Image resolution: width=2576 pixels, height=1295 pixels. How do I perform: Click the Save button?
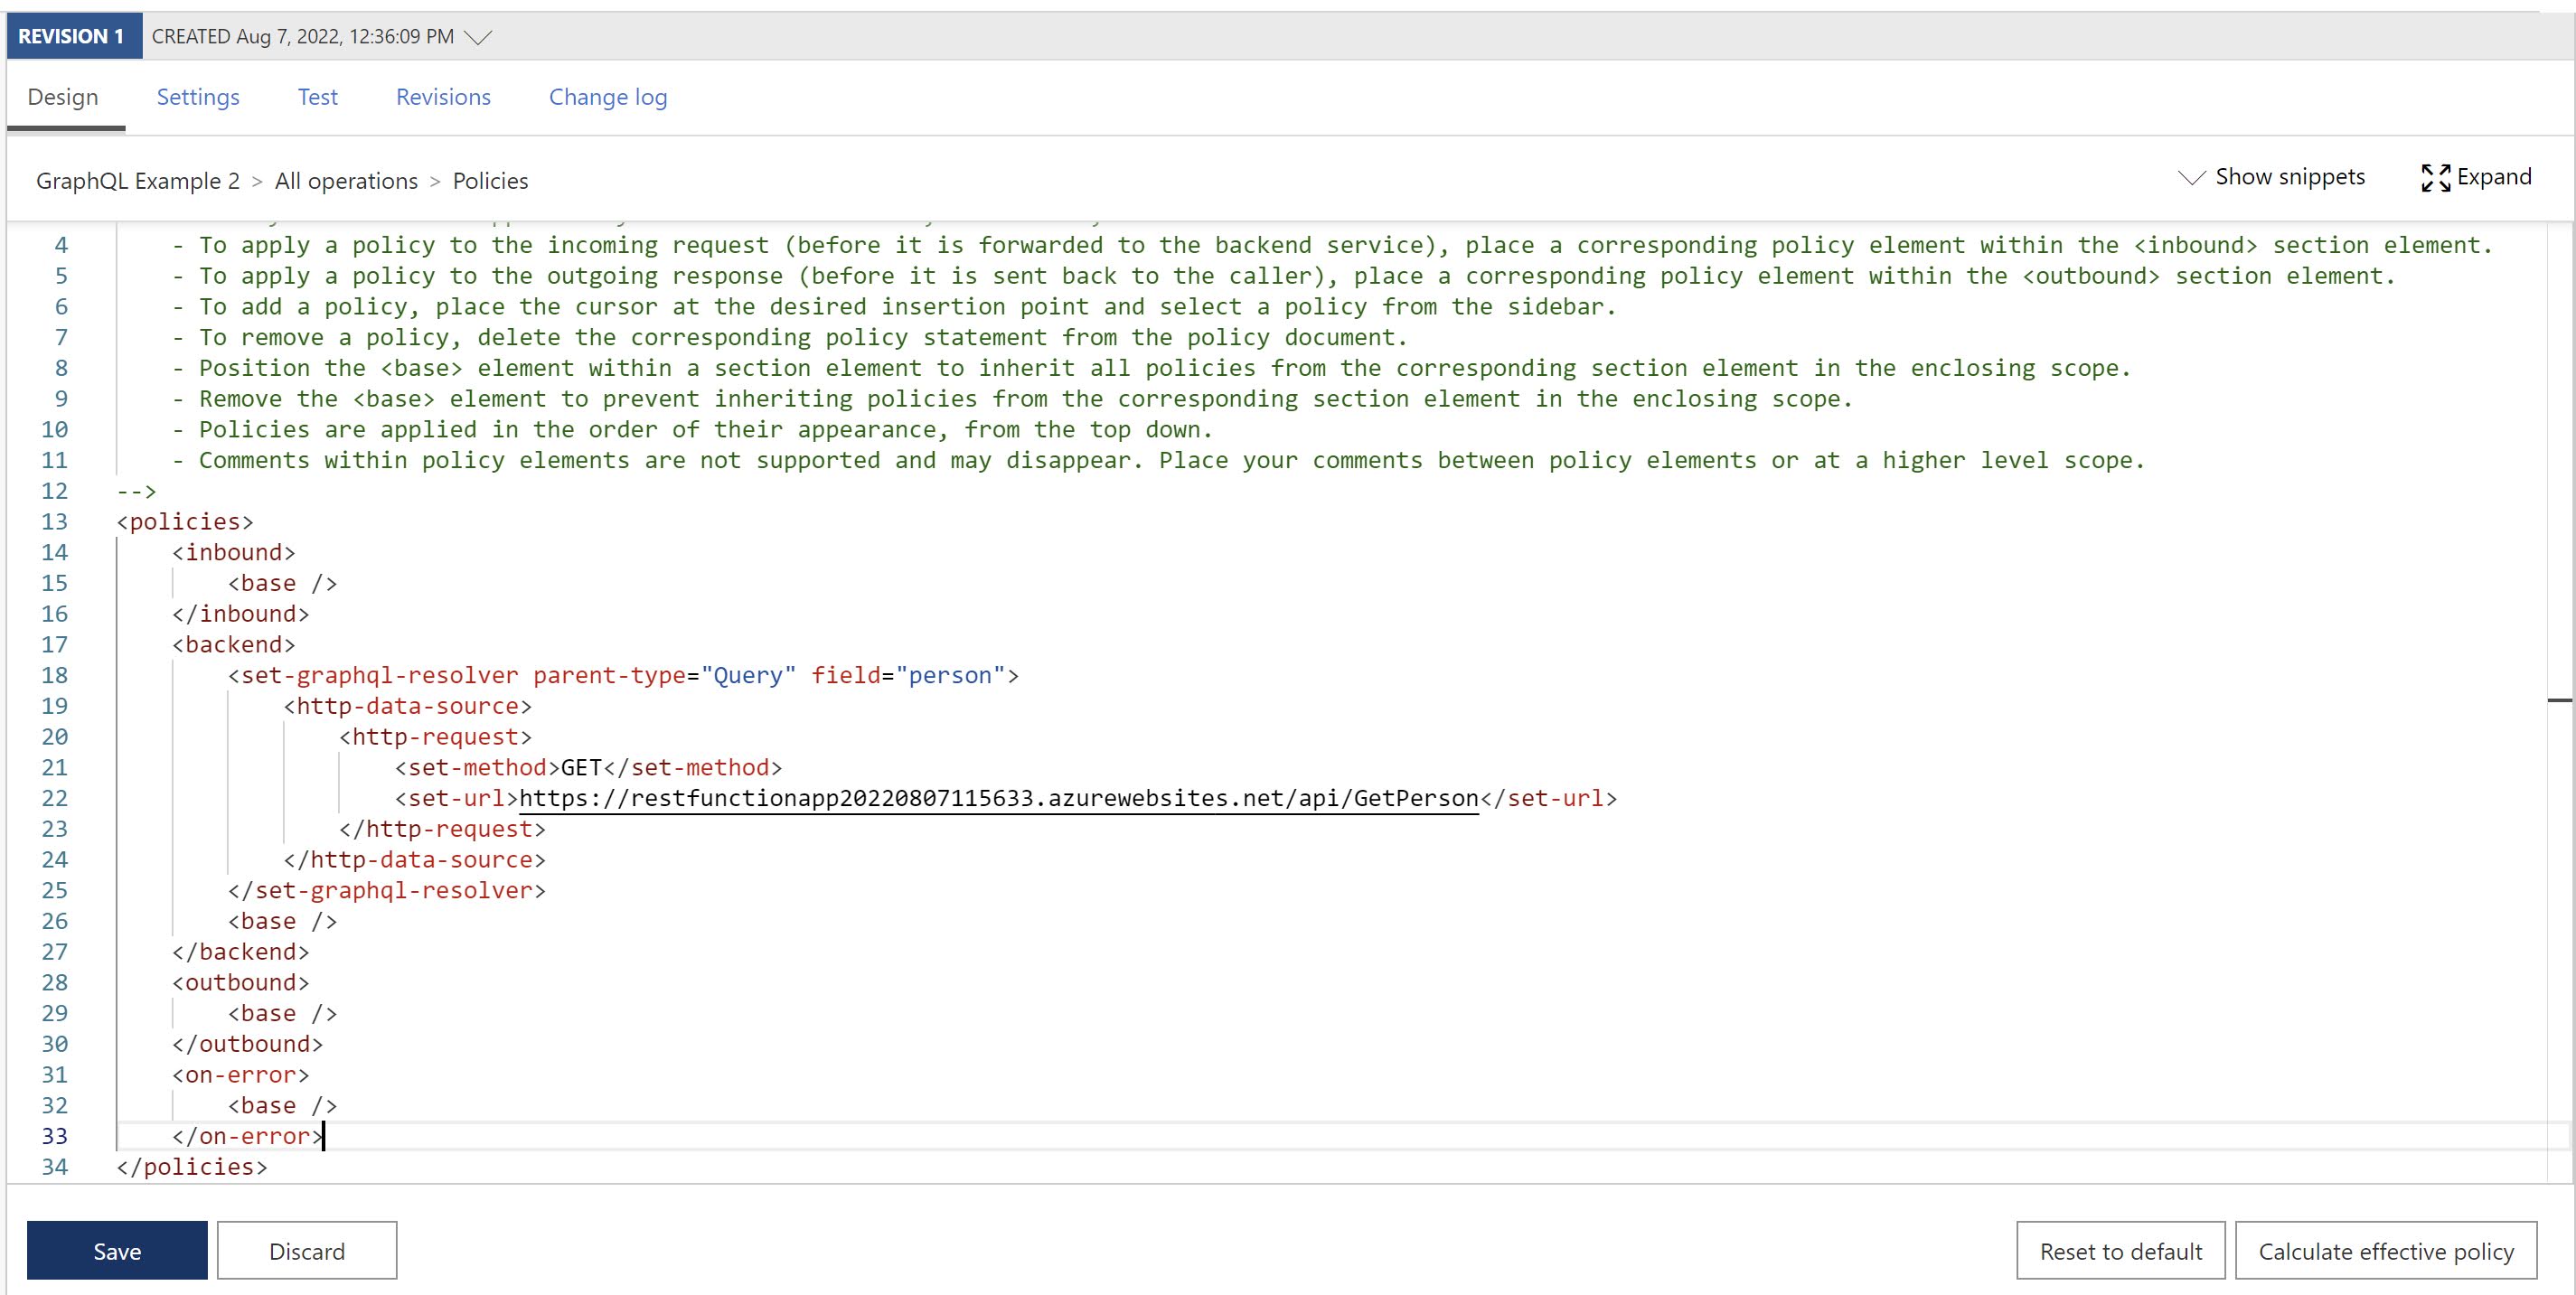pos(117,1250)
